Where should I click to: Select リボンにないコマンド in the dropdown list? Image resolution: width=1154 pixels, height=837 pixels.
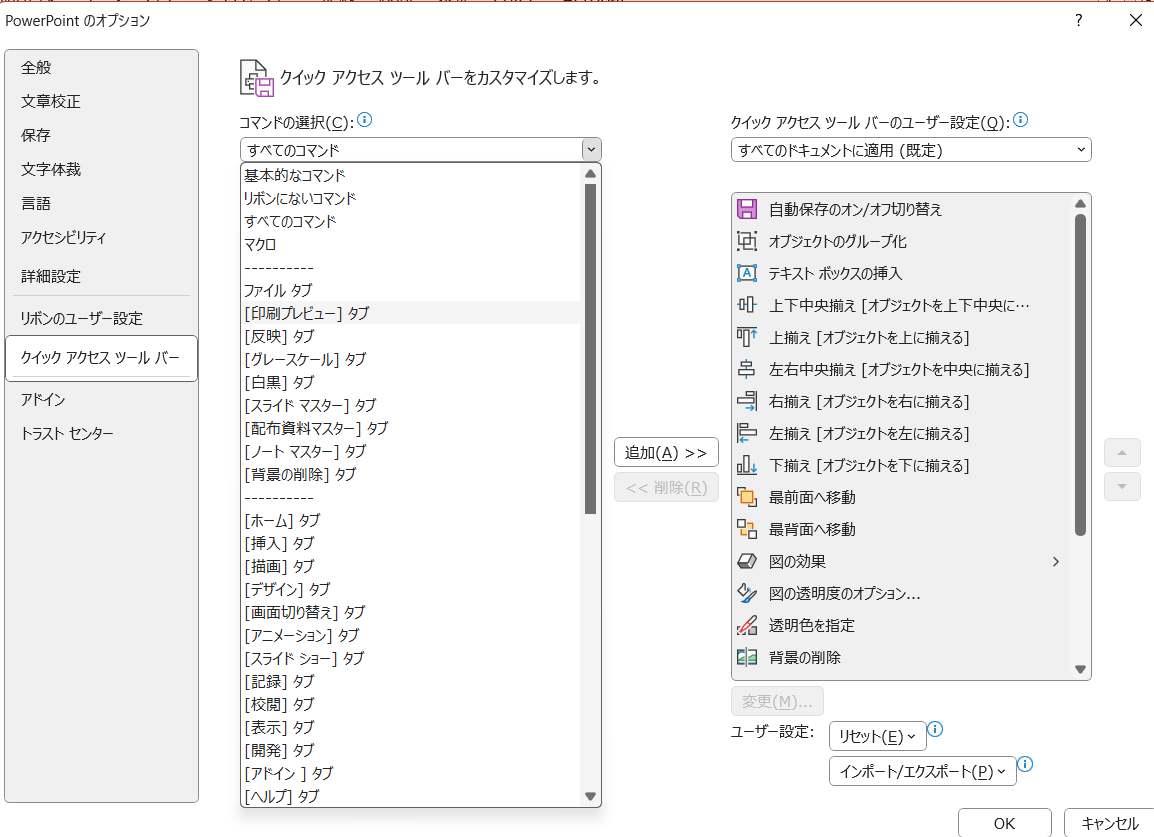pyautogui.click(x=411, y=198)
